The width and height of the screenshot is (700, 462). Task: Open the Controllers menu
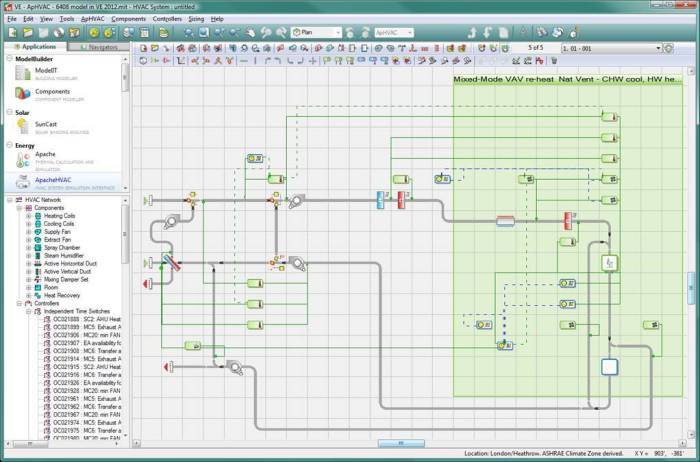(167, 19)
